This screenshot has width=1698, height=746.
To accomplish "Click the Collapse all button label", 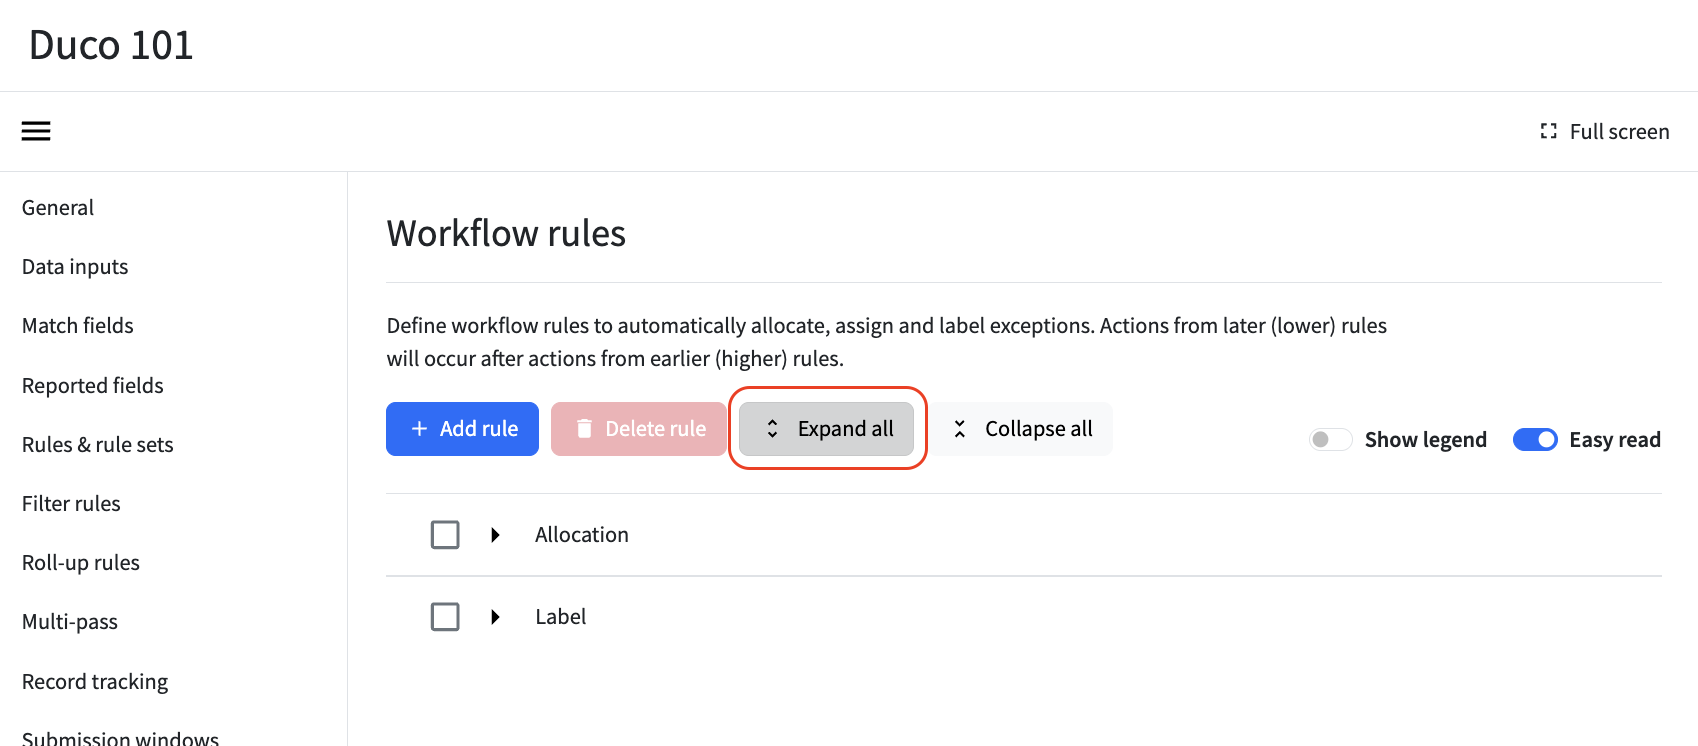I will (x=1038, y=428).
